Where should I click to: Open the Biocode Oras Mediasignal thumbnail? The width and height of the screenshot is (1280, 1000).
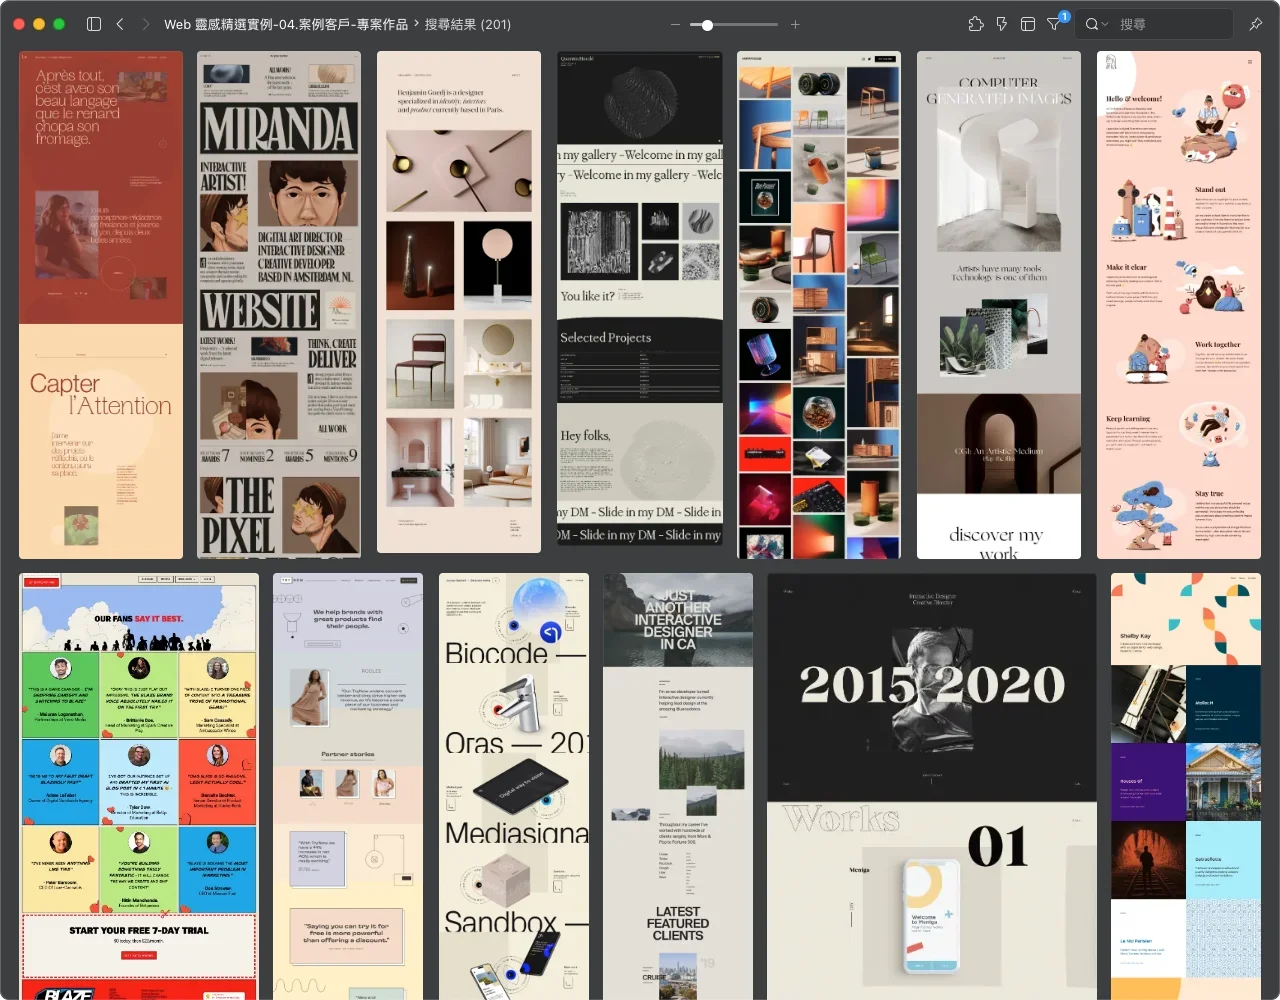point(514,786)
